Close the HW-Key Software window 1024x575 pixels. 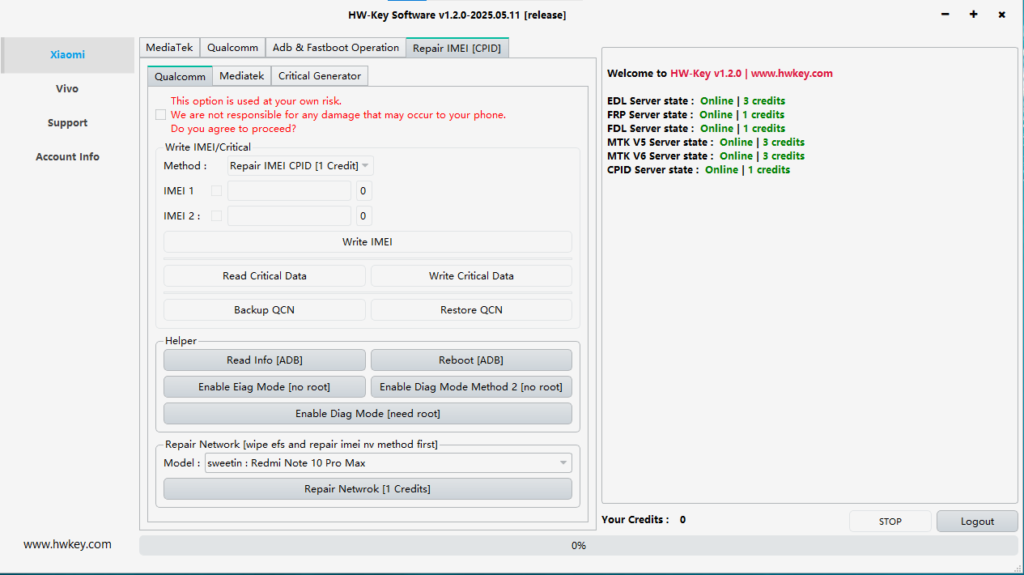coord(1002,14)
